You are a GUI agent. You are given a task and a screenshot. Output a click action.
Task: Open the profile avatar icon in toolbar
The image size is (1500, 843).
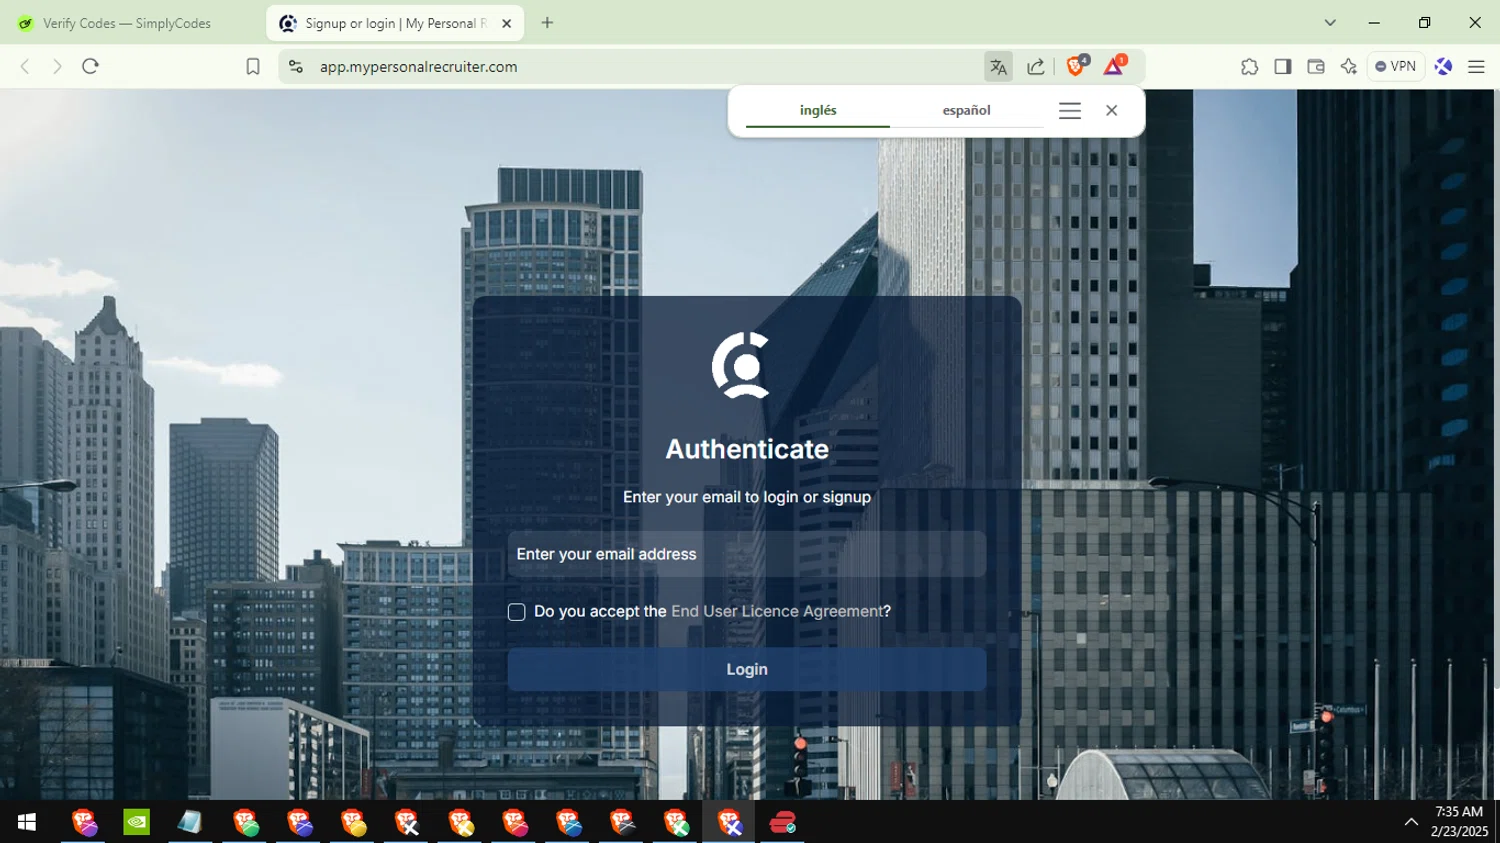pos(1443,67)
